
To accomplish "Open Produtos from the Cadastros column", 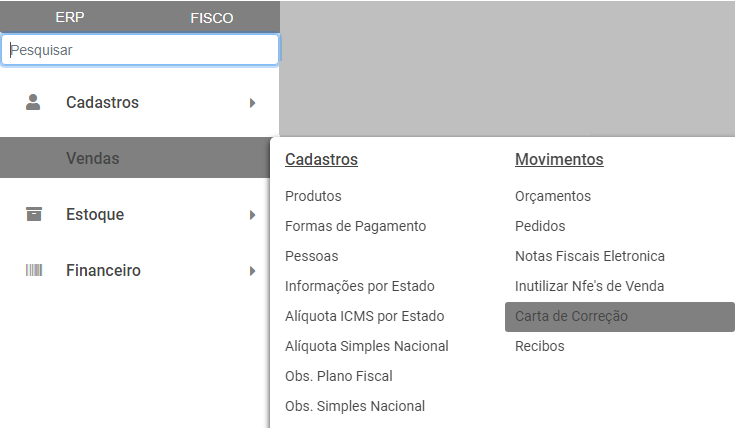I will (313, 196).
